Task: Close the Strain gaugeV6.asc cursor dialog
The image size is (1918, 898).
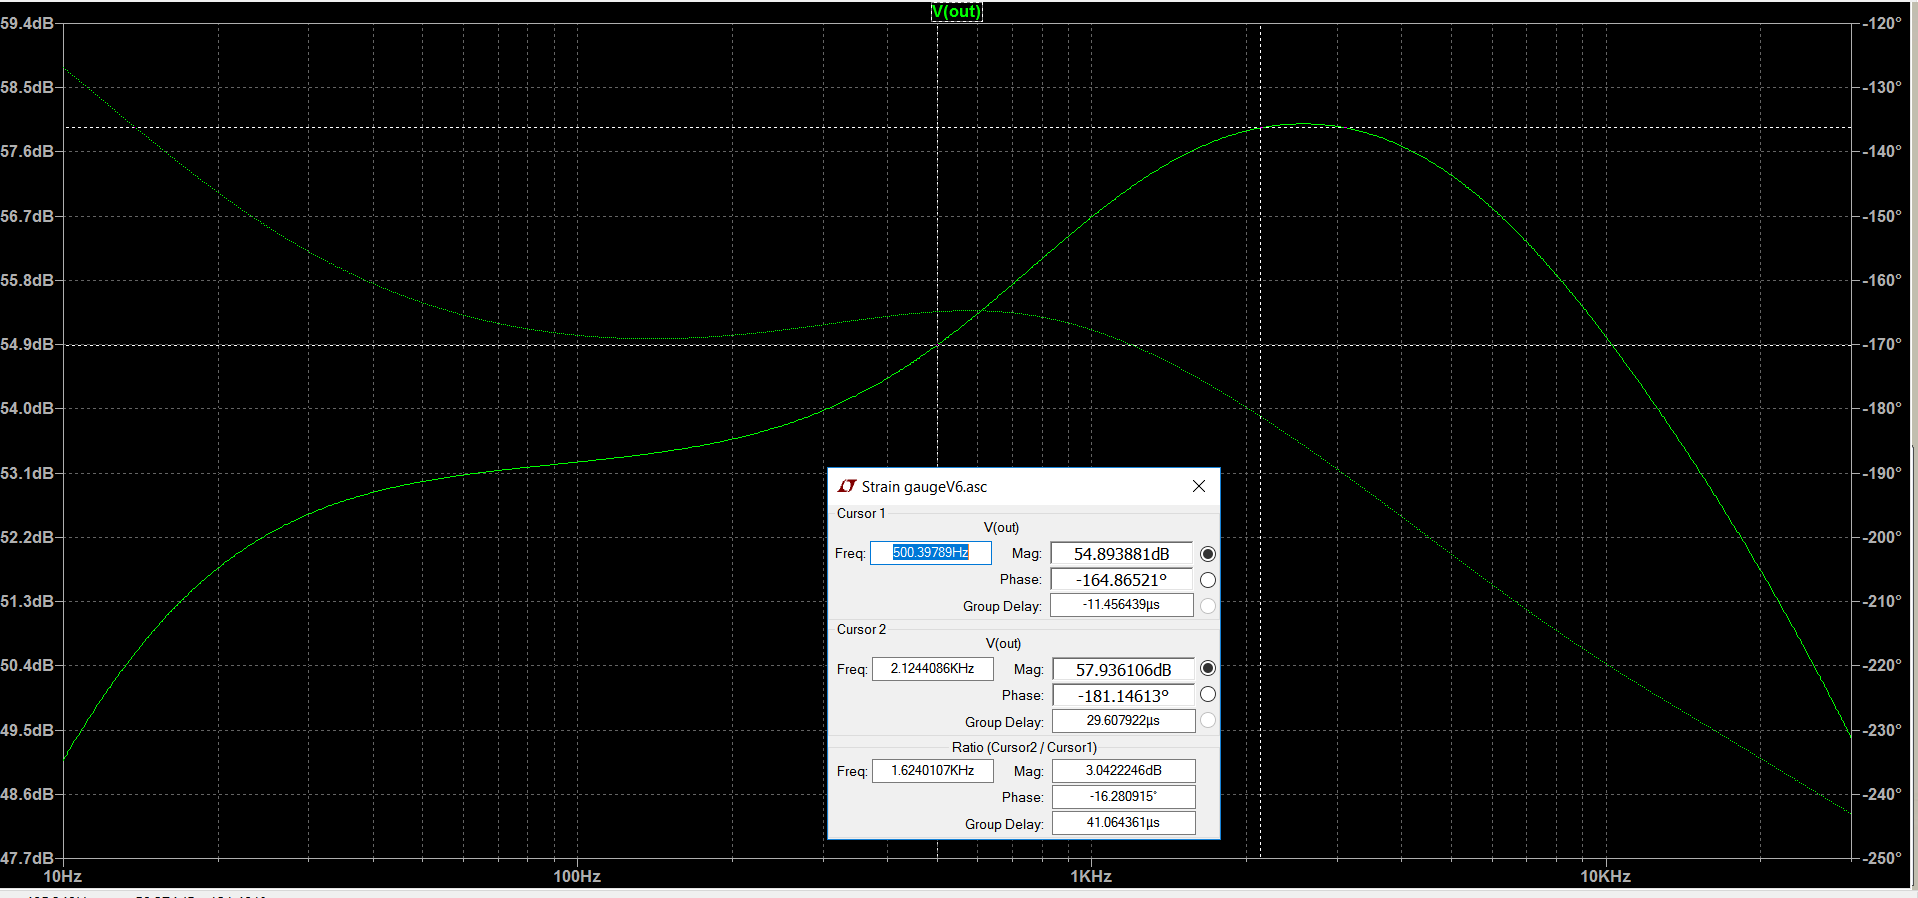Action: click(x=1199, y=486)
